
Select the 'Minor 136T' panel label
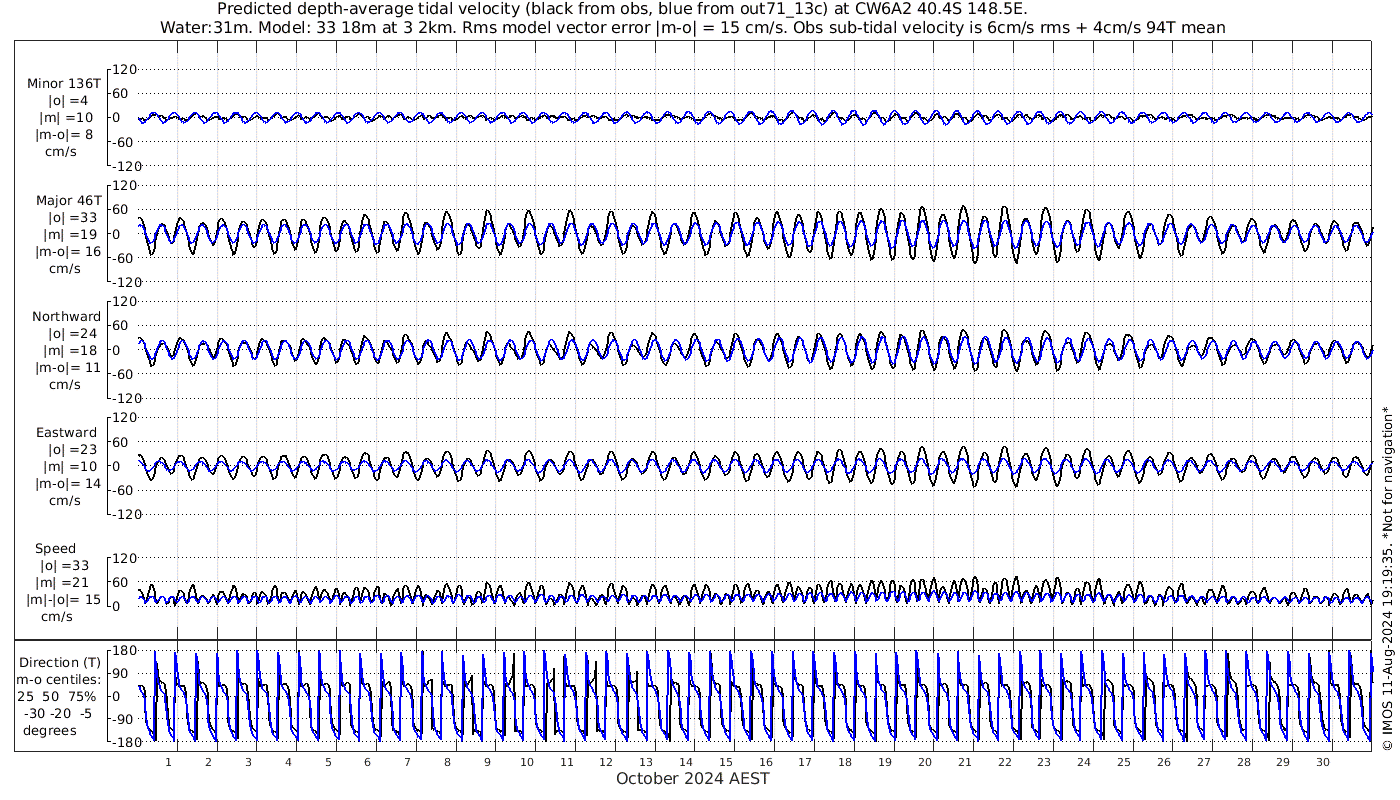[64, 83]
